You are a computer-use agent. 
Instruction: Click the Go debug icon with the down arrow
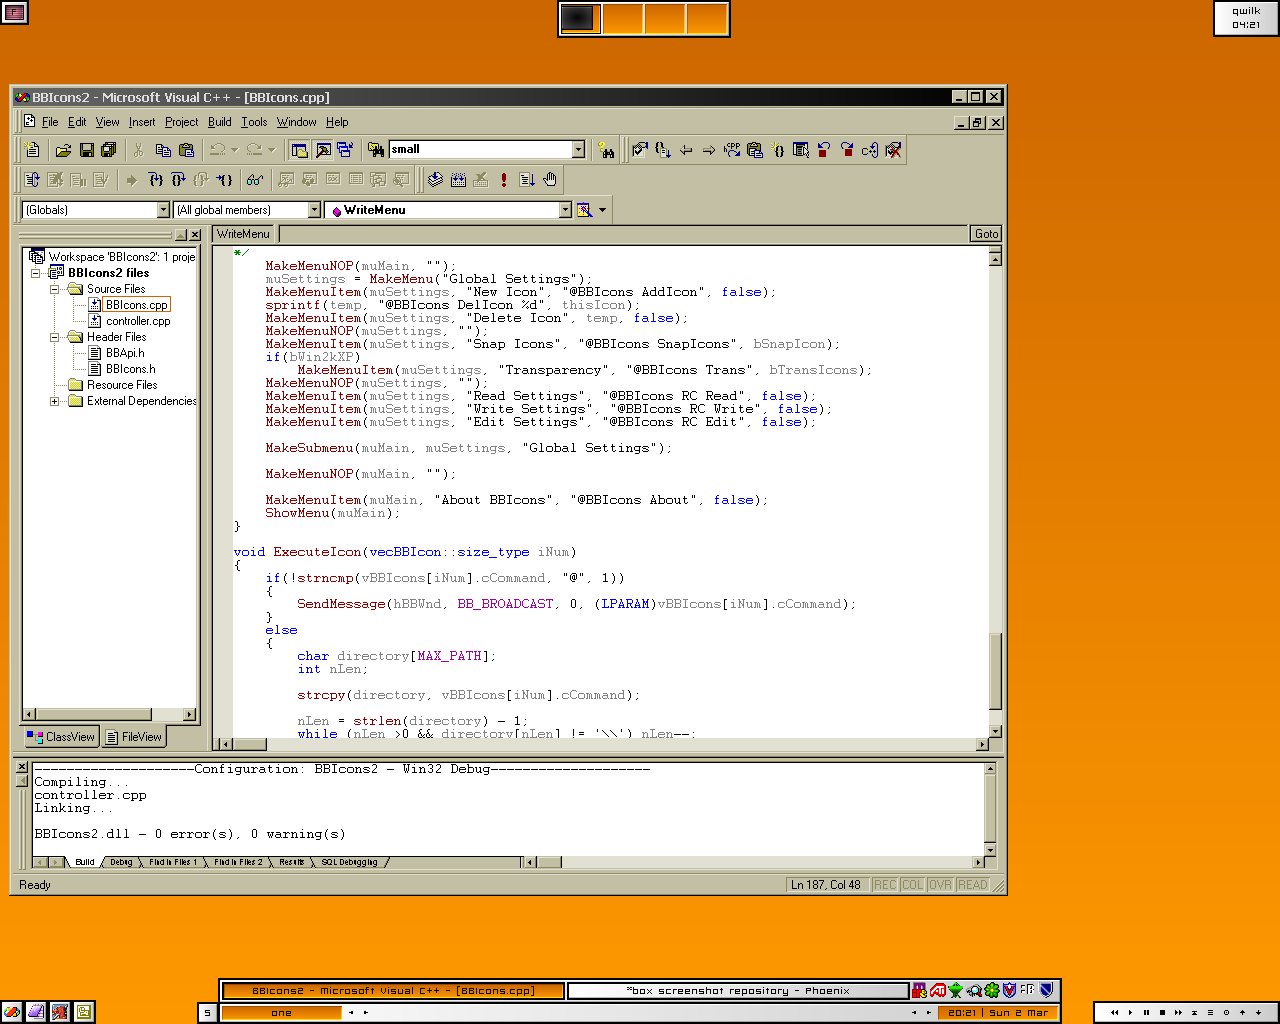[527, 180]
